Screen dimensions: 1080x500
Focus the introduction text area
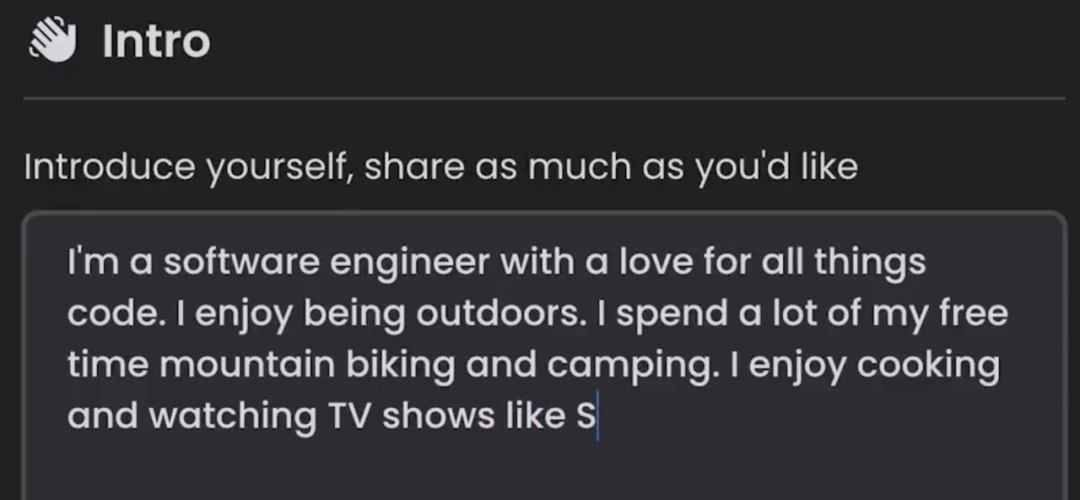(x=545, y=355)
